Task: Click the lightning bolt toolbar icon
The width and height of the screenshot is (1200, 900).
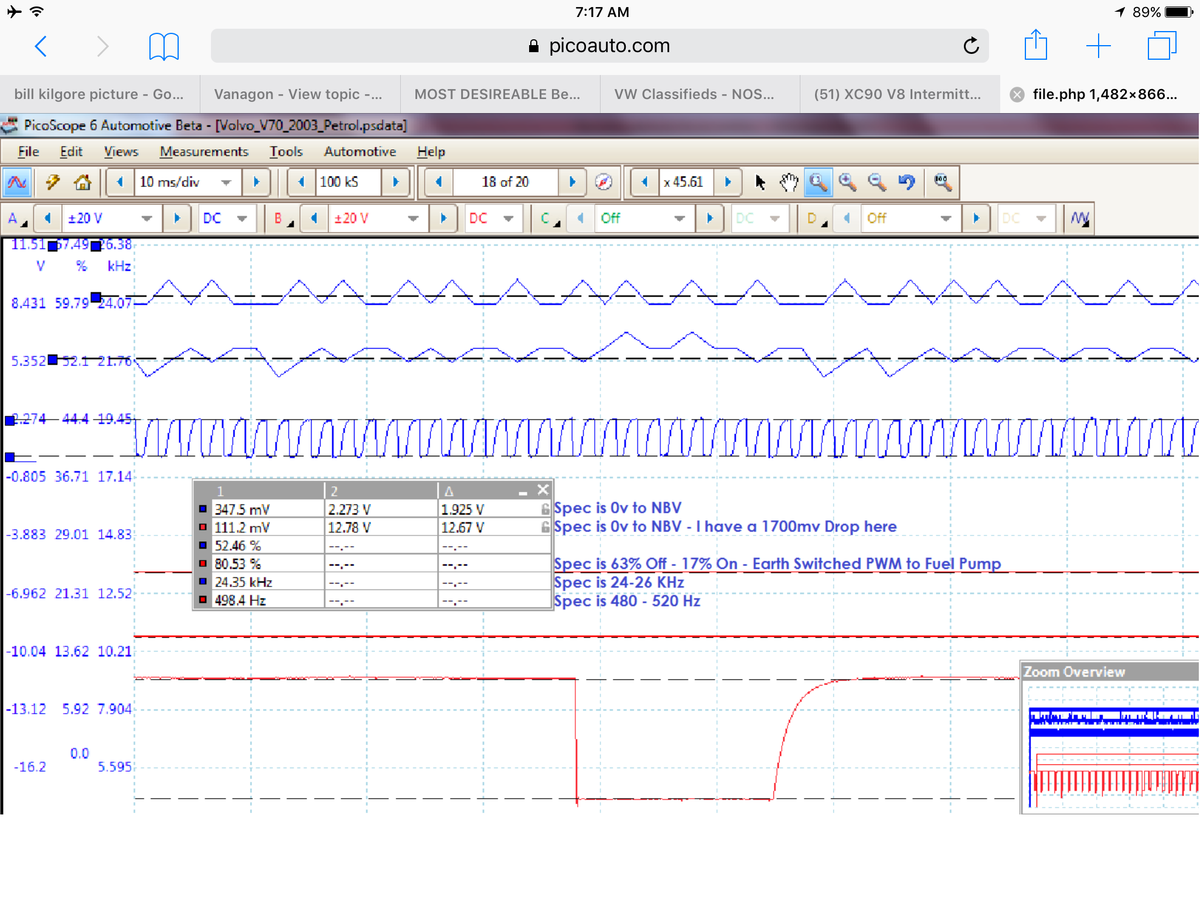Action: pyautogui.click(x=51, y=182)
